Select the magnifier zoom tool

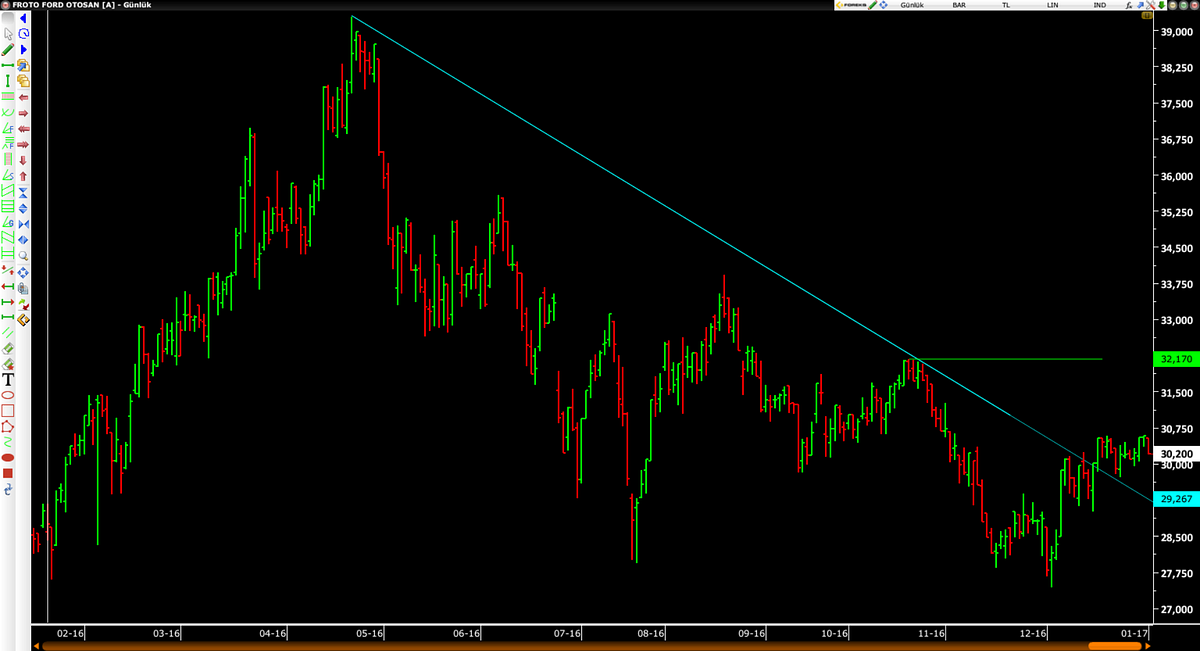(23, 255)
